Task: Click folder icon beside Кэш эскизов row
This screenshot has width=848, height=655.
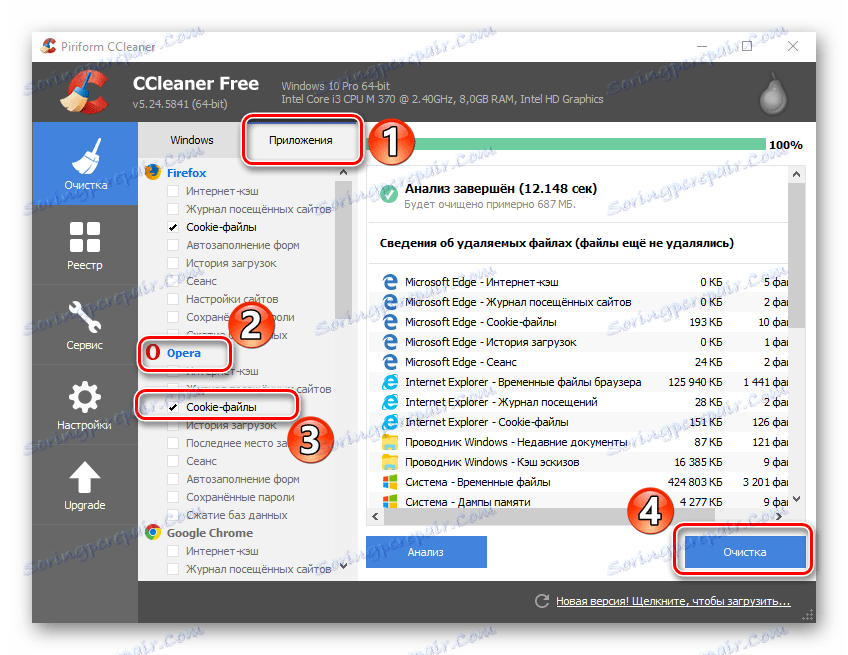Action: [389, 462]
